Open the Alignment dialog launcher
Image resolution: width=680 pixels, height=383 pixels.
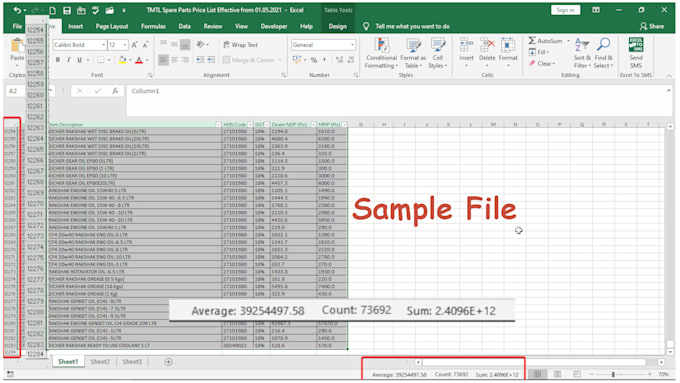(x=283, y=75)
